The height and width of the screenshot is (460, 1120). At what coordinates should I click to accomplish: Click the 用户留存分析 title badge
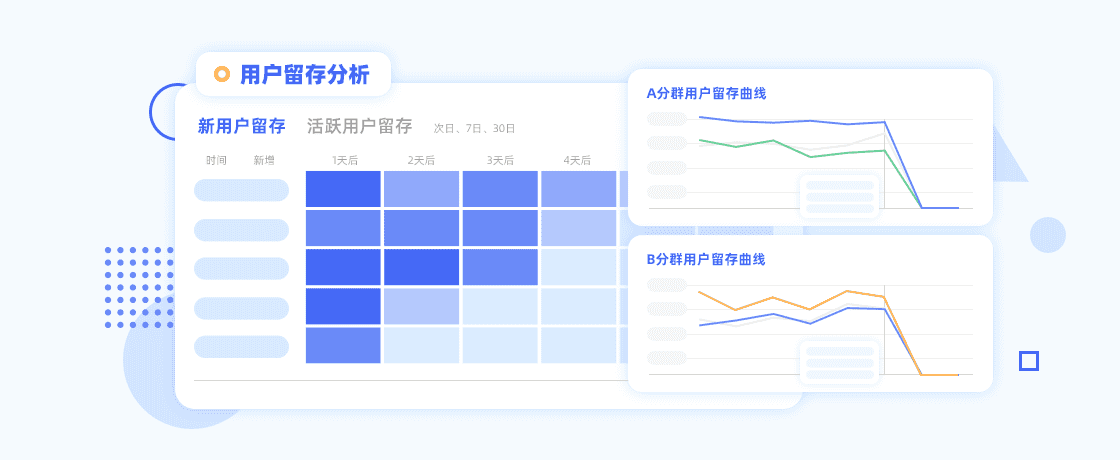click(294, 74)
